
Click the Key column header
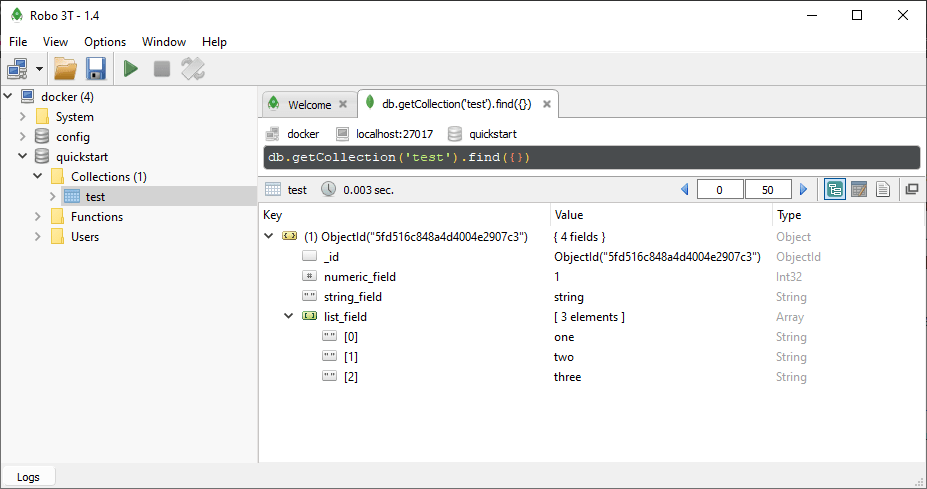click(405, 215)
